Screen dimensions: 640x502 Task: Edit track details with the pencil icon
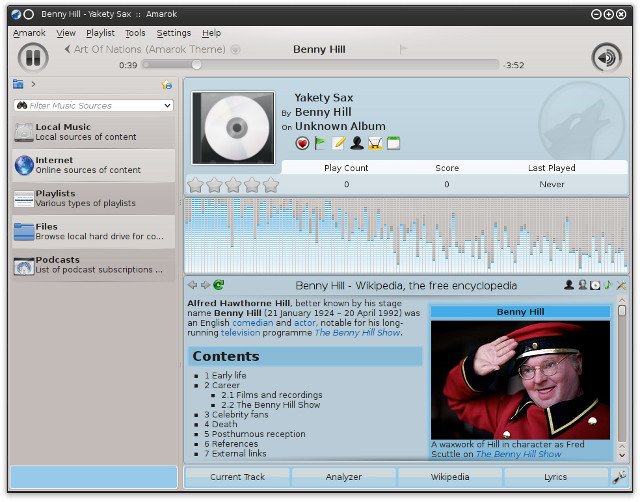click(339, 143)
